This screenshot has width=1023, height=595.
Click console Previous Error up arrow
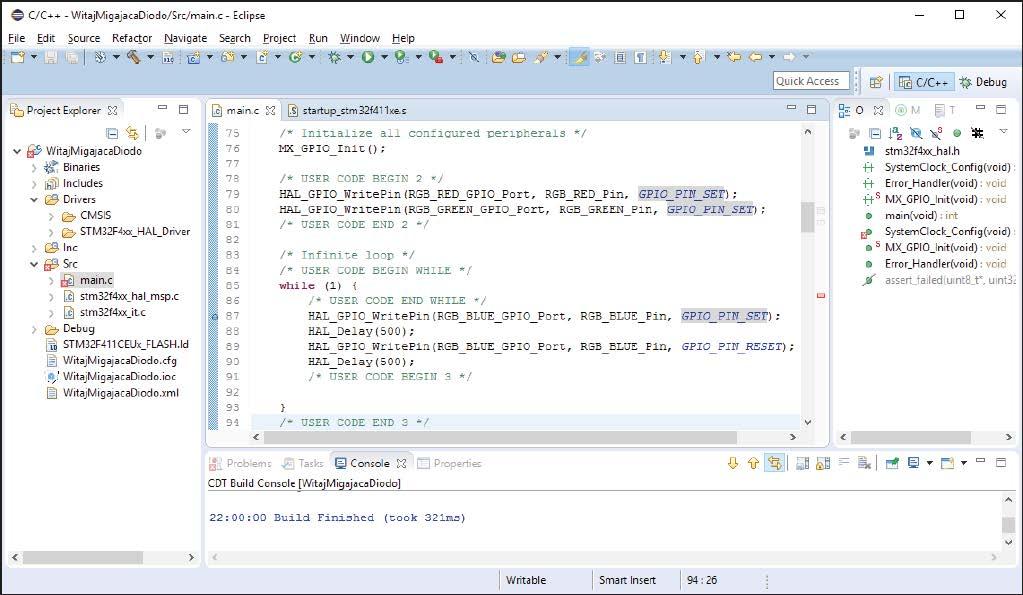(x=754, y=463)
